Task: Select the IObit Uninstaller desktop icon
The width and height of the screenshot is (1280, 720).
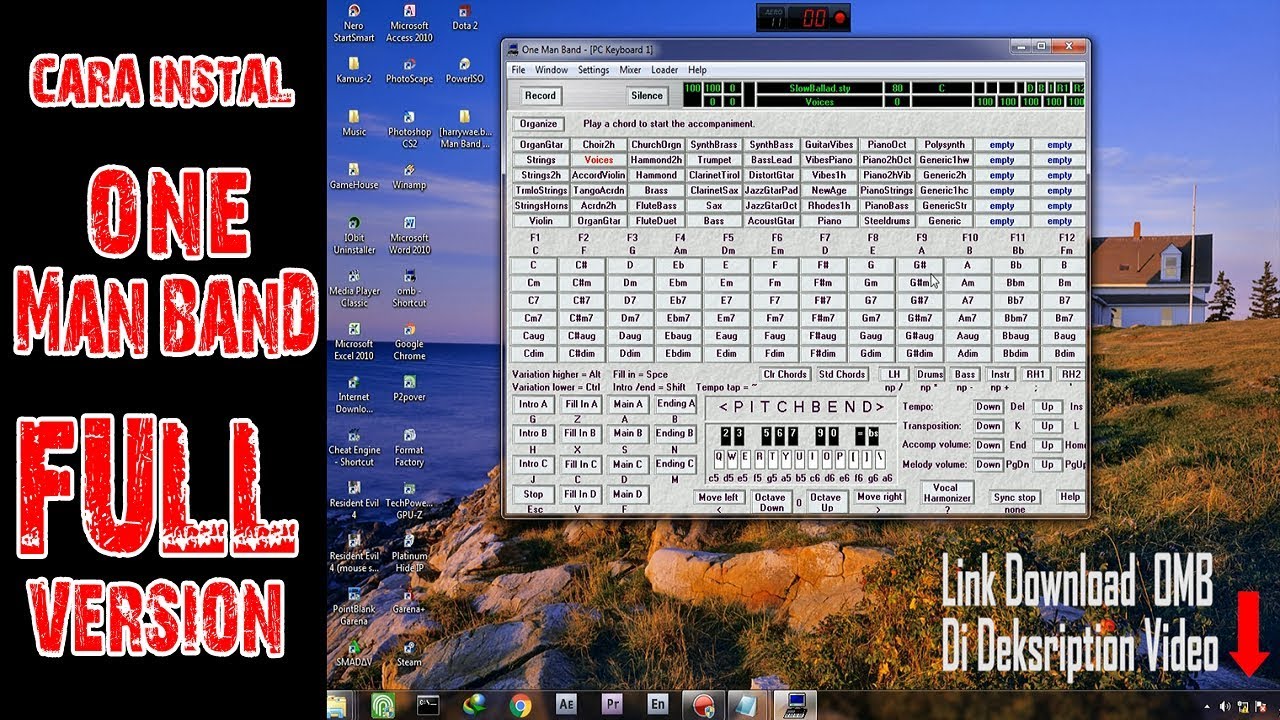Action: click(x=354, y=235)
